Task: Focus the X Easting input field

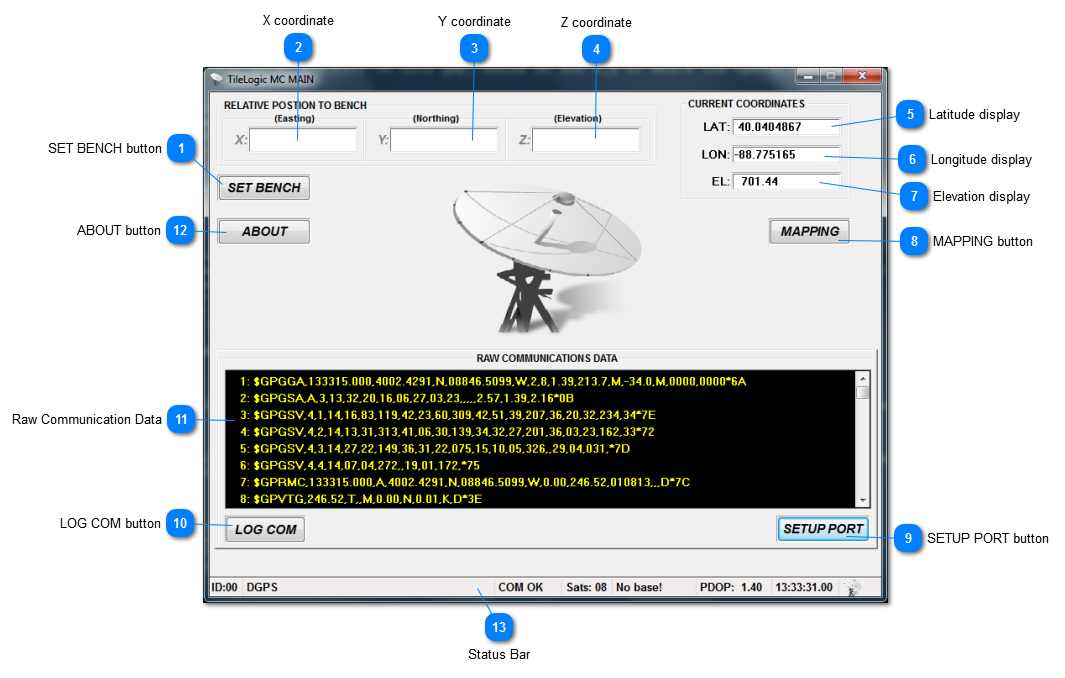Action: tap(303, 140)
